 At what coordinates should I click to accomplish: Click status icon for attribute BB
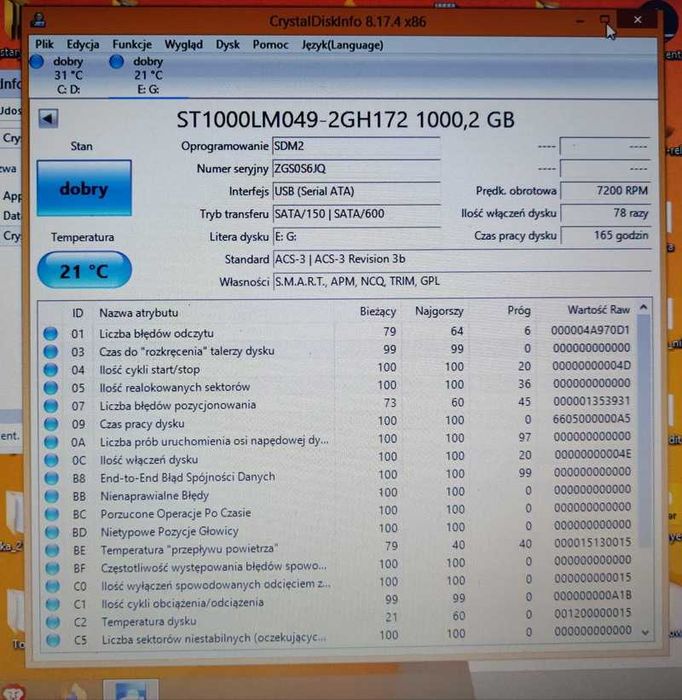pos(52,496)
